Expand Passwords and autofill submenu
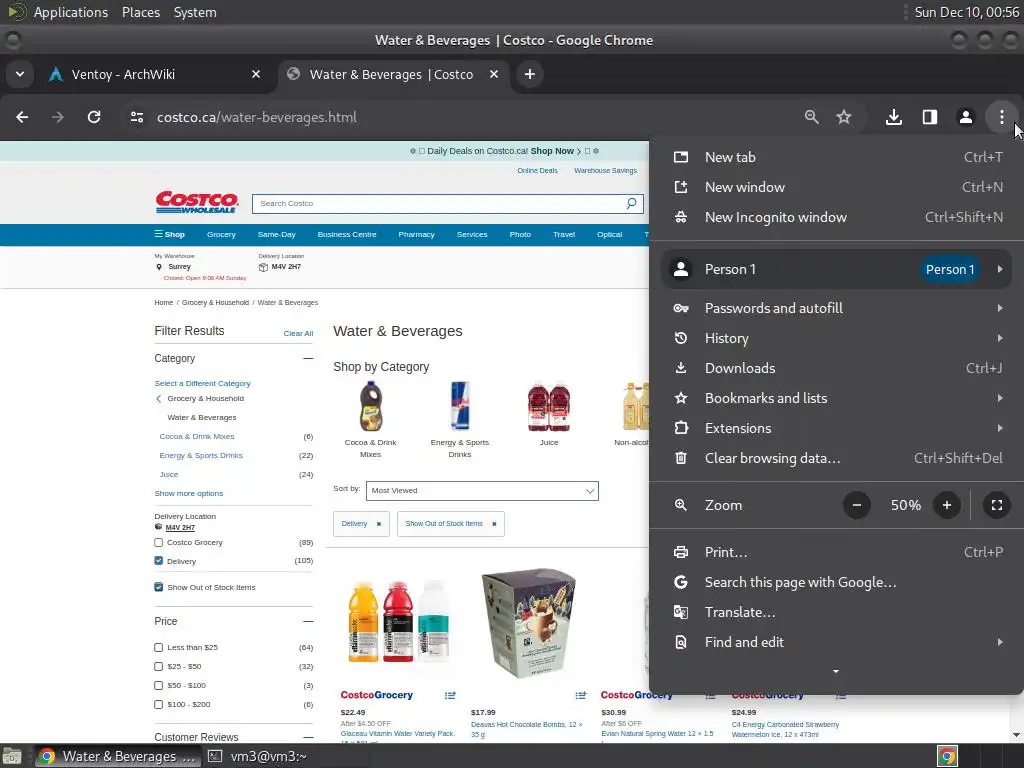This screenshot has height=768, width=1024. [837, 308]
